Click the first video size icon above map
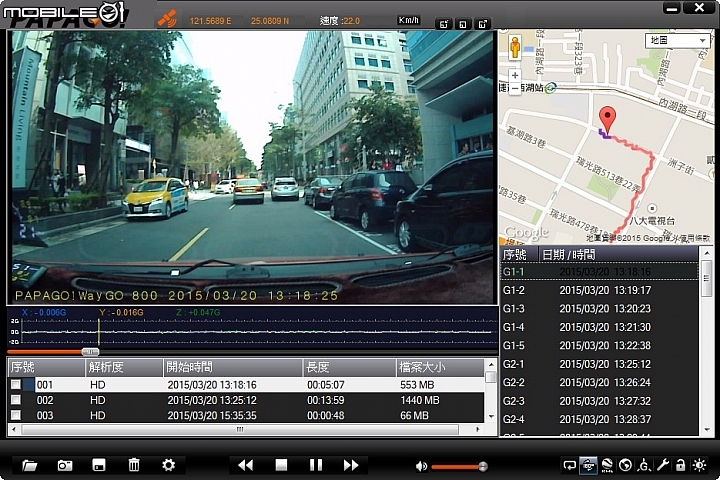This screenshot has height=480, width=720. pos(444,24)
